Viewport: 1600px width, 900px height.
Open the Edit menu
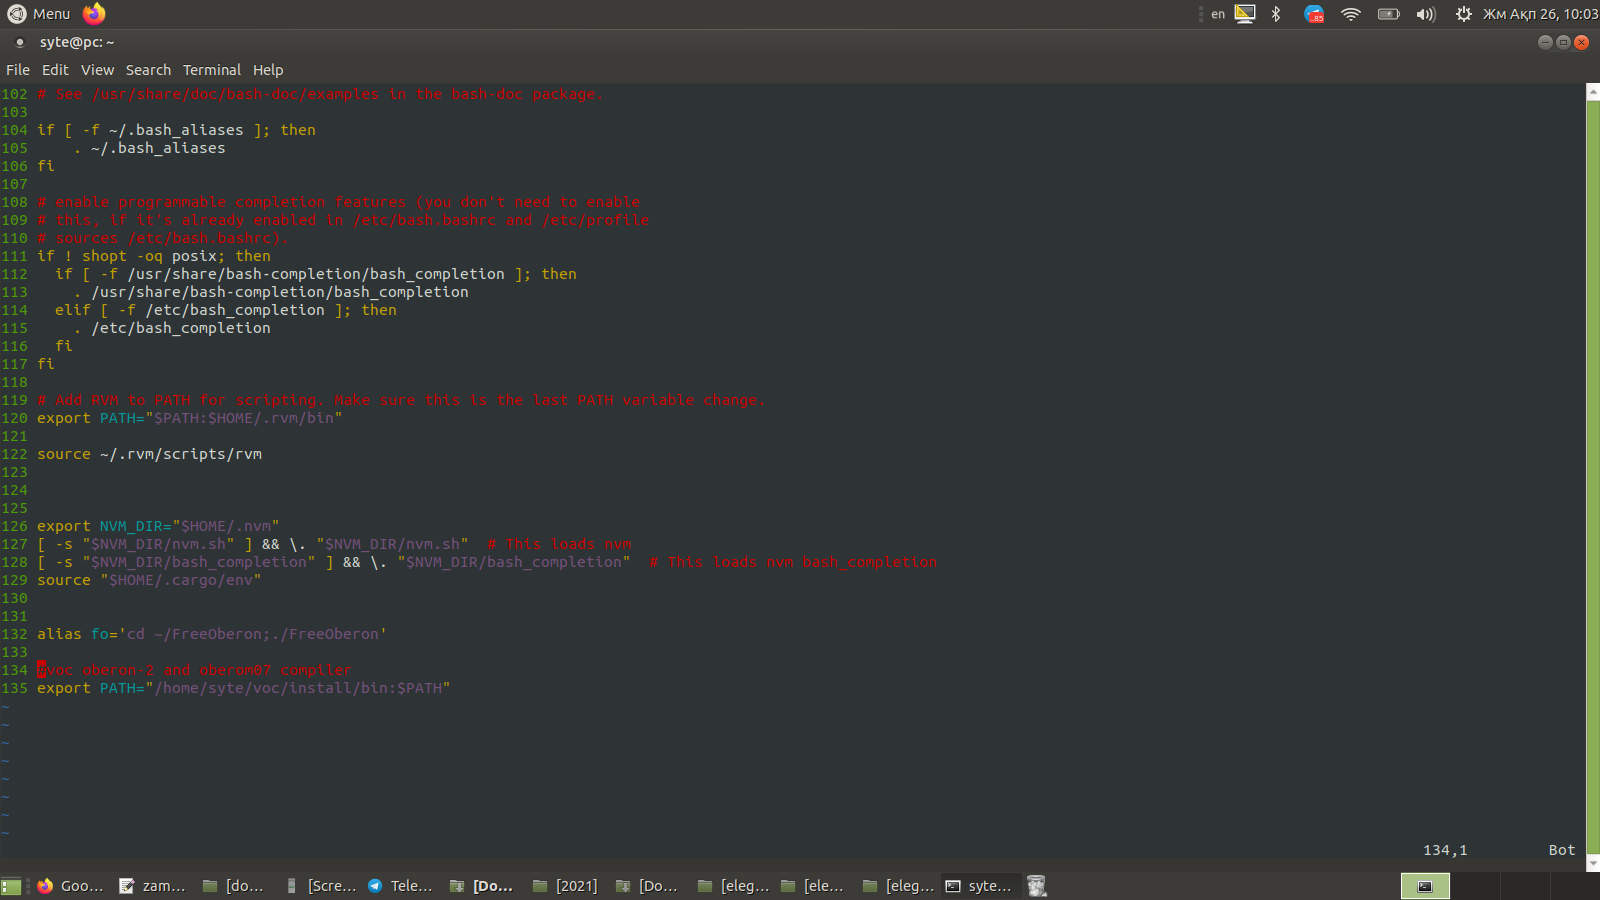[55, 70]
